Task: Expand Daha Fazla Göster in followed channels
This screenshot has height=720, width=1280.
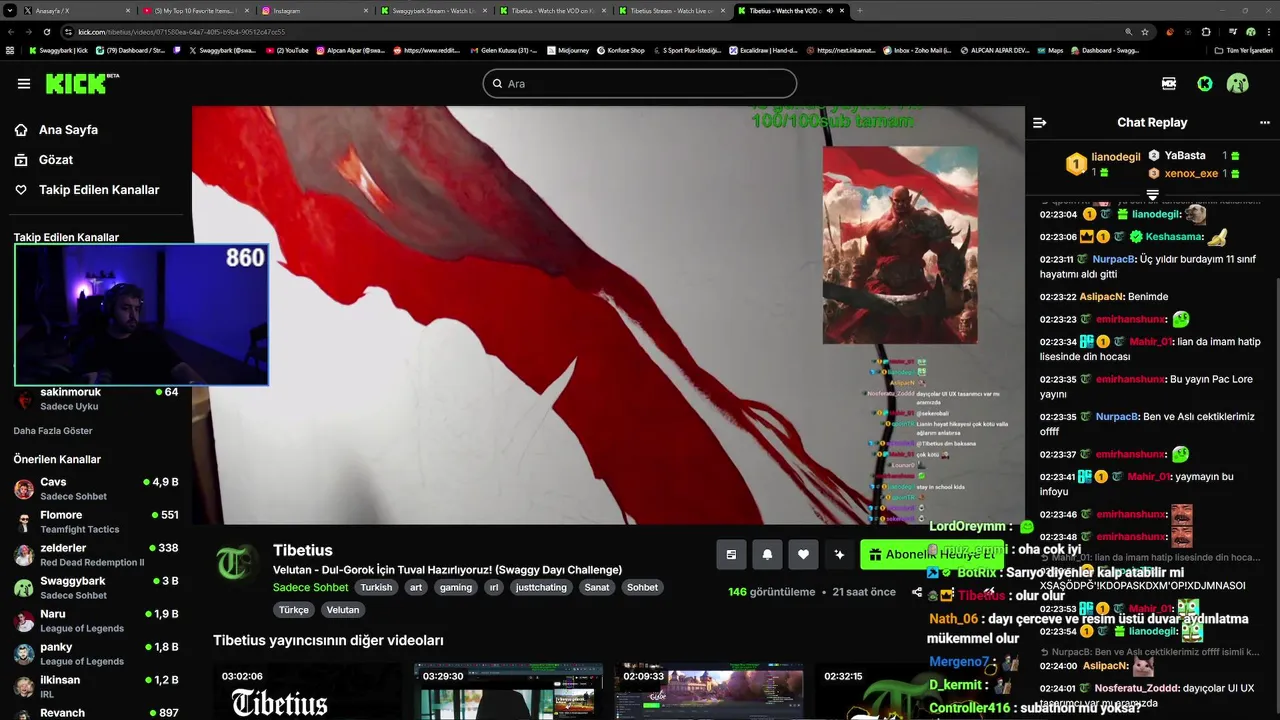Action: [53, 431]
